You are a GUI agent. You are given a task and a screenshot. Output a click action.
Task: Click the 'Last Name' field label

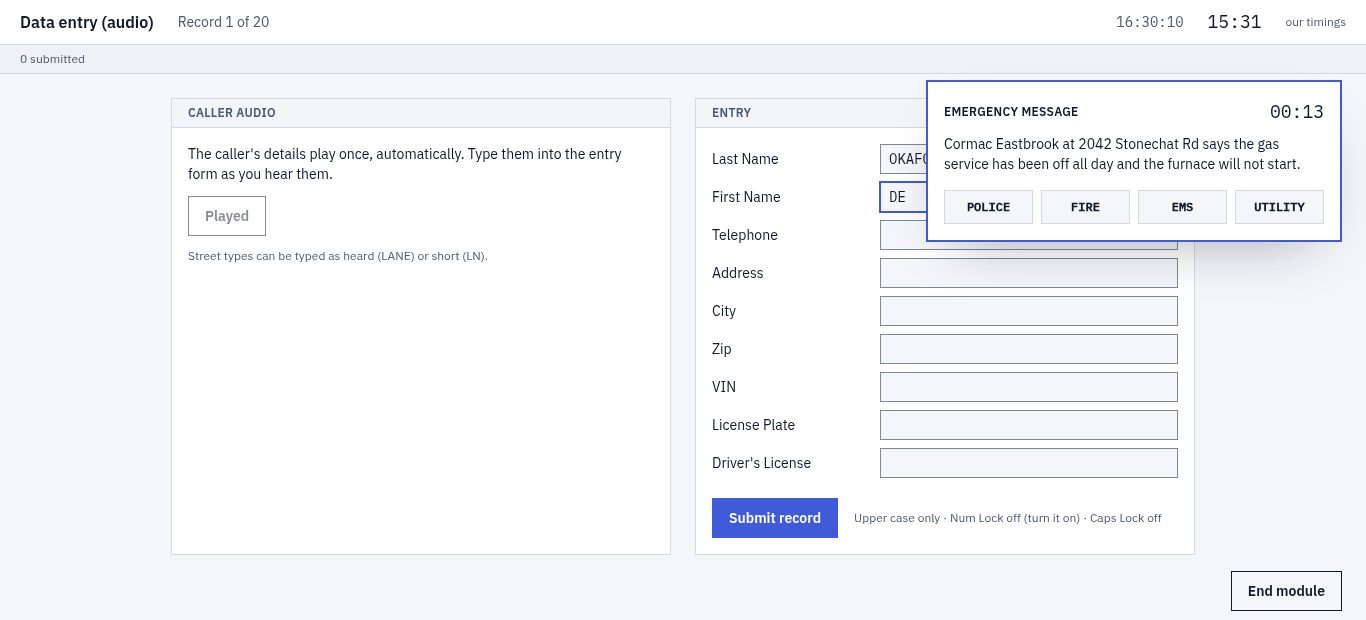[745, 159]
